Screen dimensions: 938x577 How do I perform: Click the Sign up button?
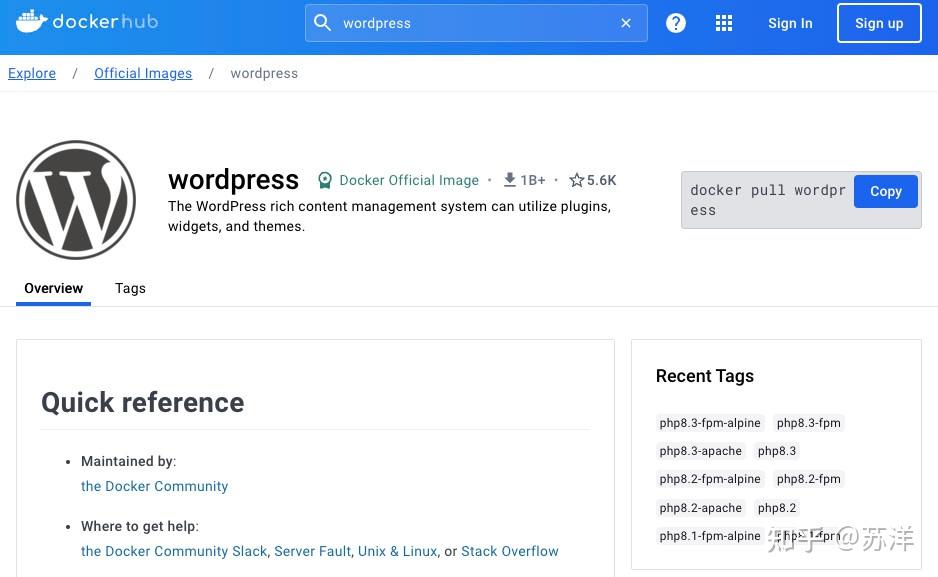point(878,23)
